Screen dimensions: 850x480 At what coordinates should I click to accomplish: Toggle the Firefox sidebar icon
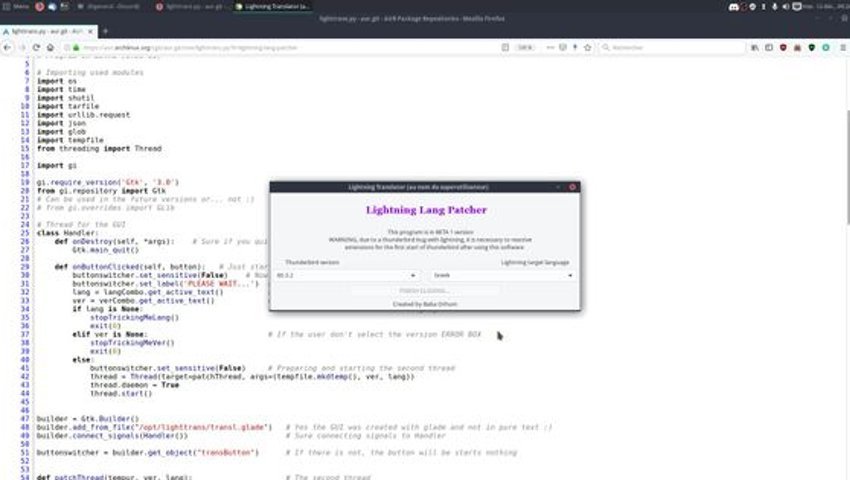tap(769, 48)
